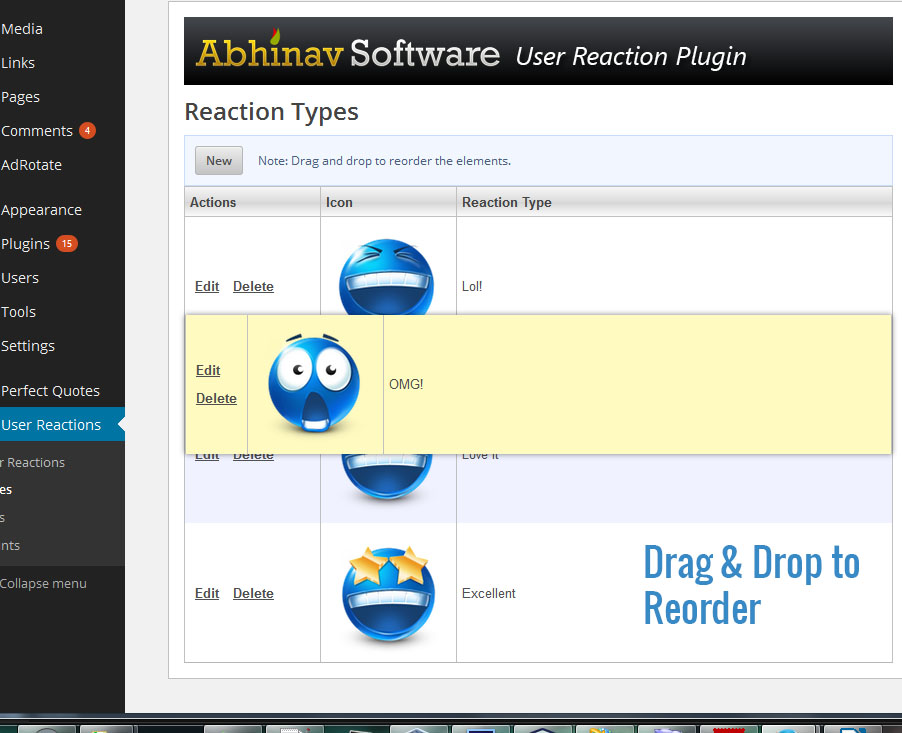Click the Comments count badge showing 4

(x=87, y=131)
